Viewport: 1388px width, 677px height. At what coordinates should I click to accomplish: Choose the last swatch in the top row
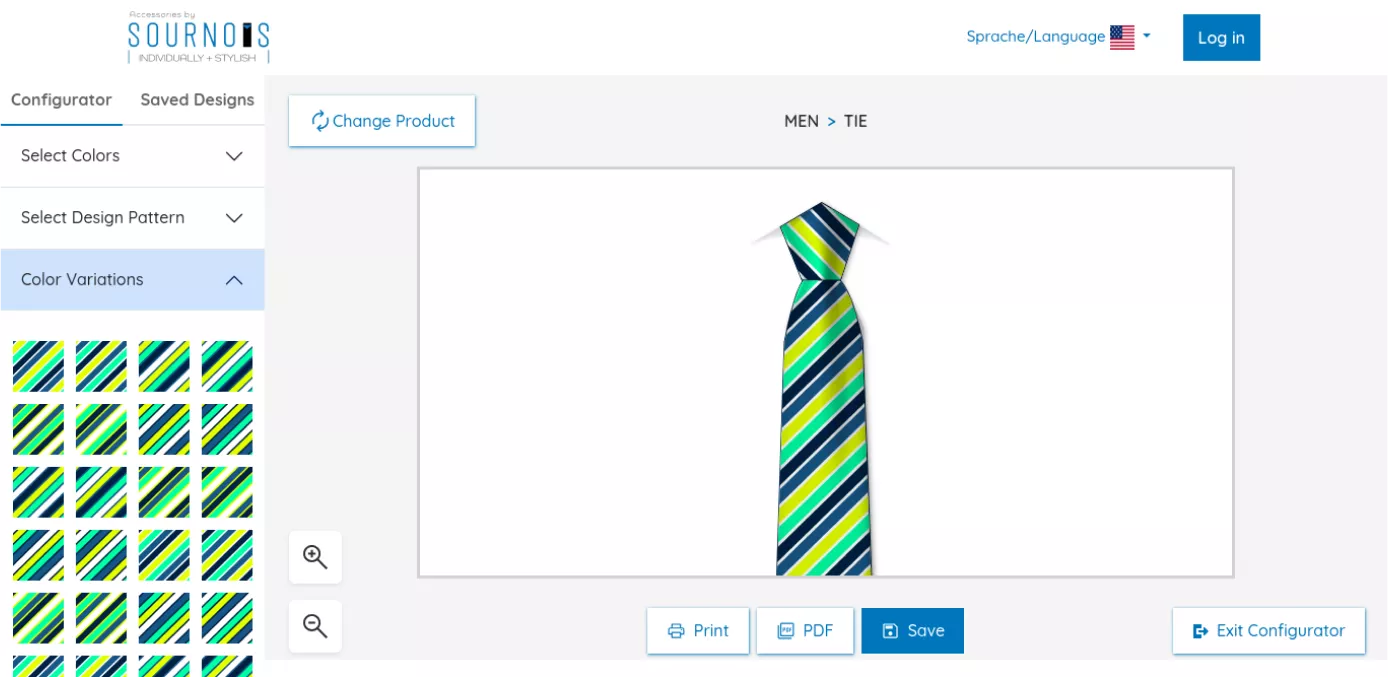(227, 366)
